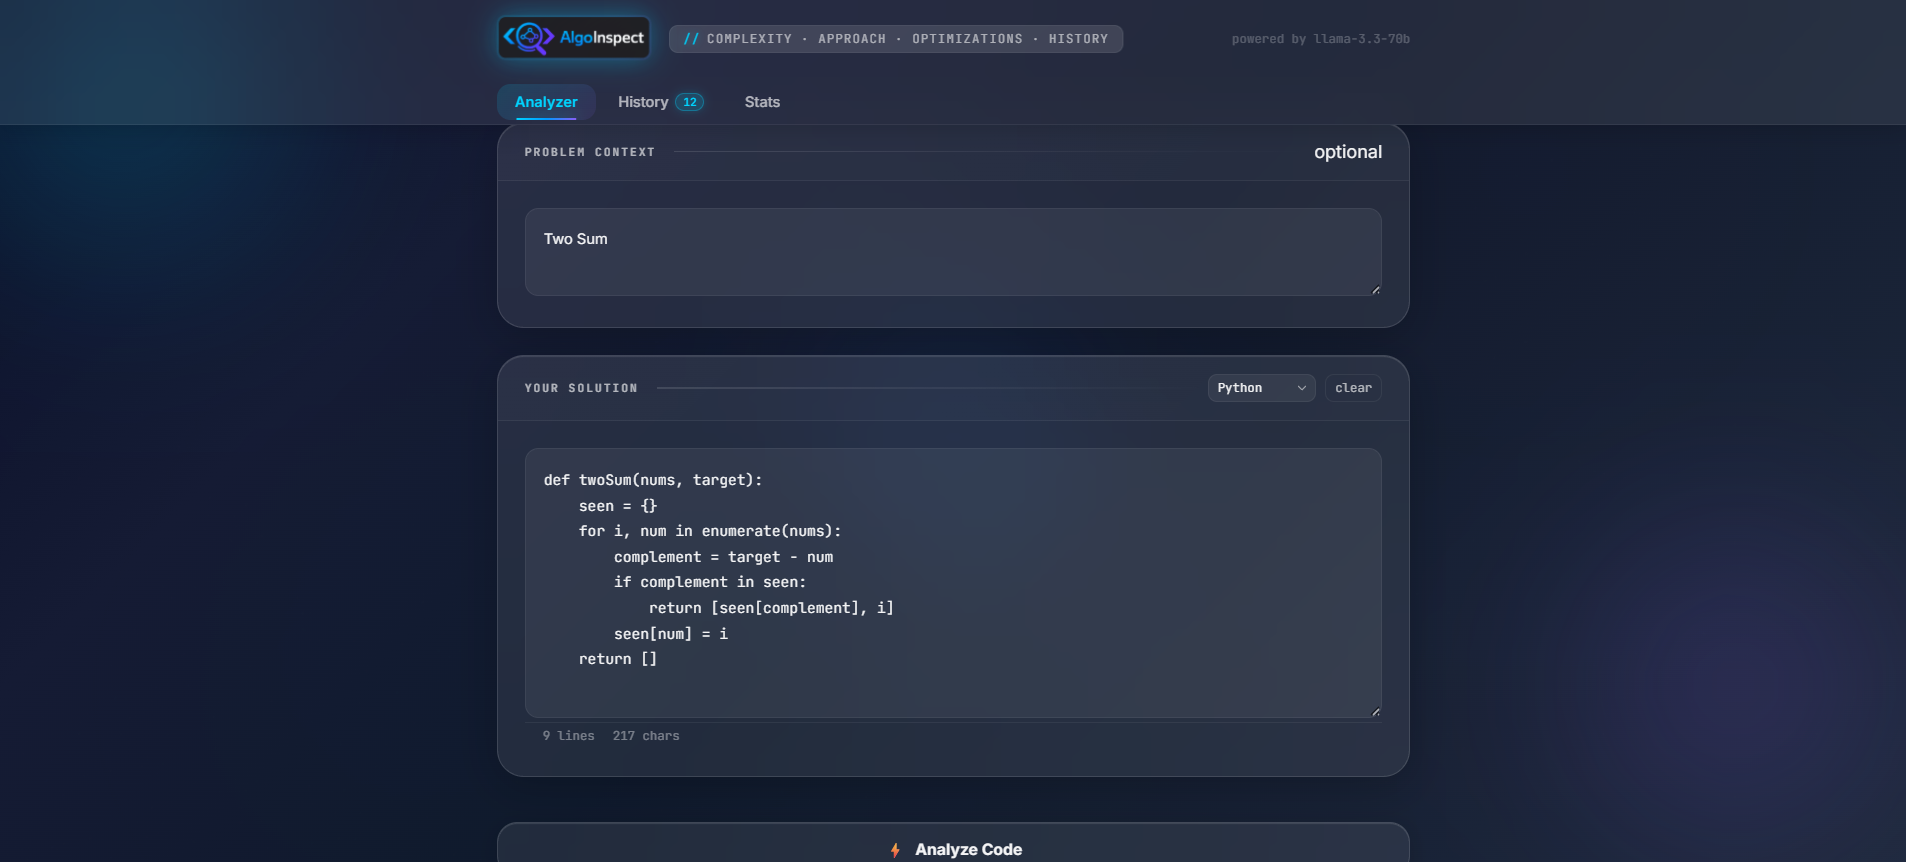Click the 'if complement in seen:' line

coord(710,582)
